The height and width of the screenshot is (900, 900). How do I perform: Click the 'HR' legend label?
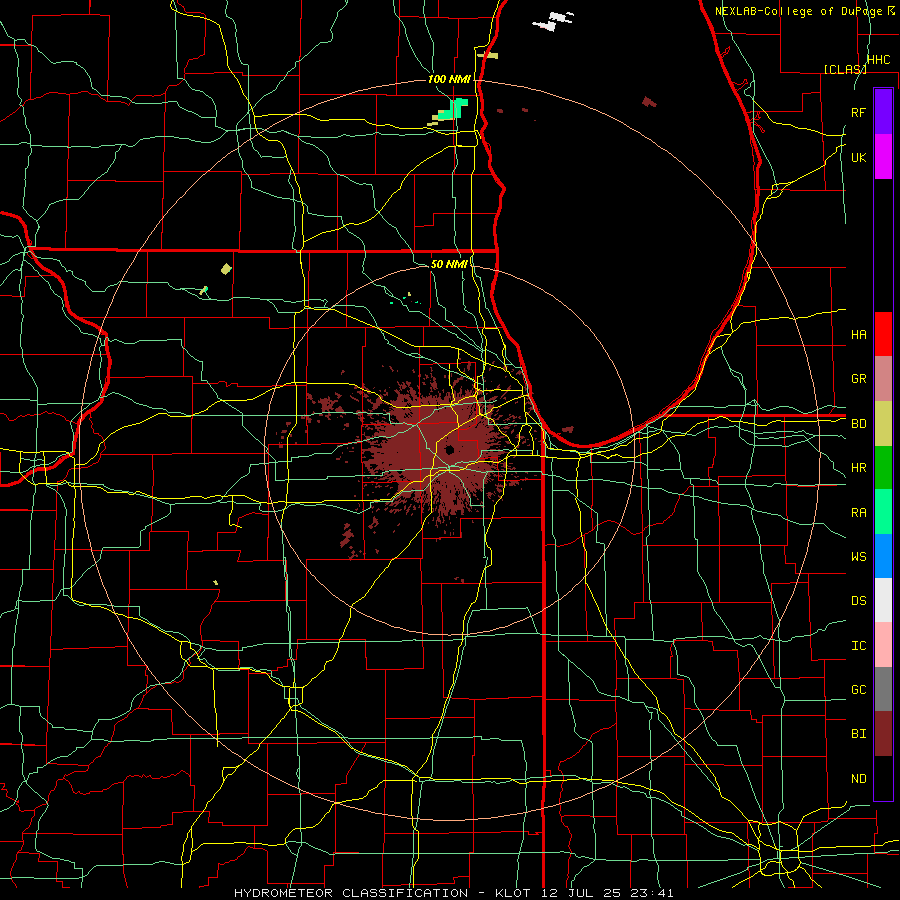tap(858, 468)
